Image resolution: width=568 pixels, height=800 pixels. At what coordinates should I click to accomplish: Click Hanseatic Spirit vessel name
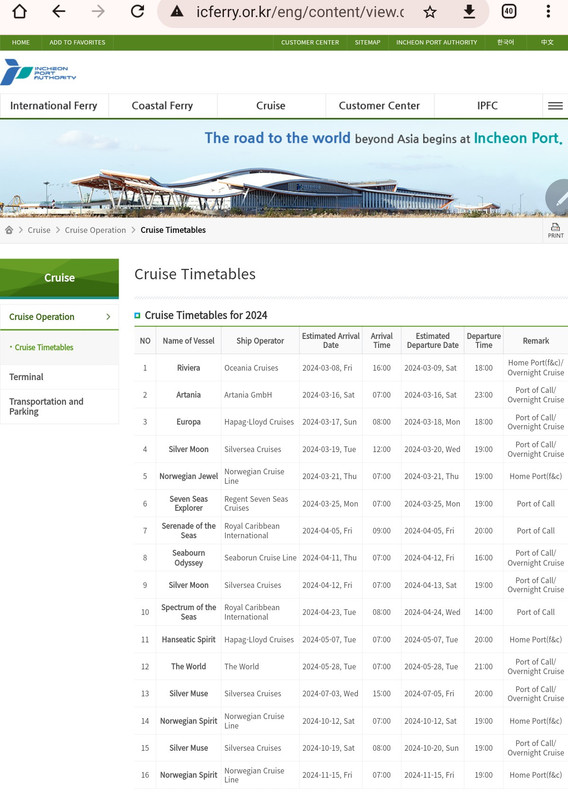(188, 639)
